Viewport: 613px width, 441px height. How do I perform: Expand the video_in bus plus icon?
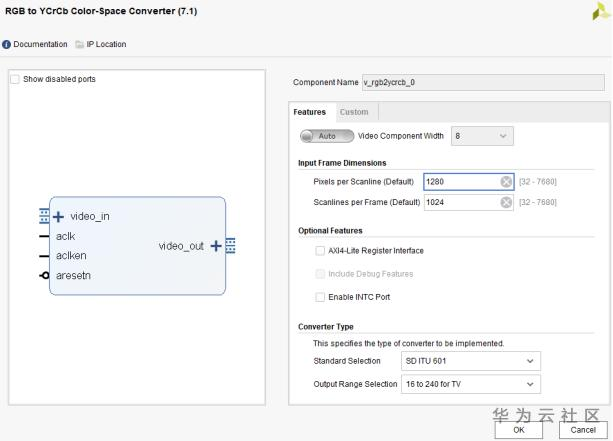pyautogui.click(x=58, y=216)
